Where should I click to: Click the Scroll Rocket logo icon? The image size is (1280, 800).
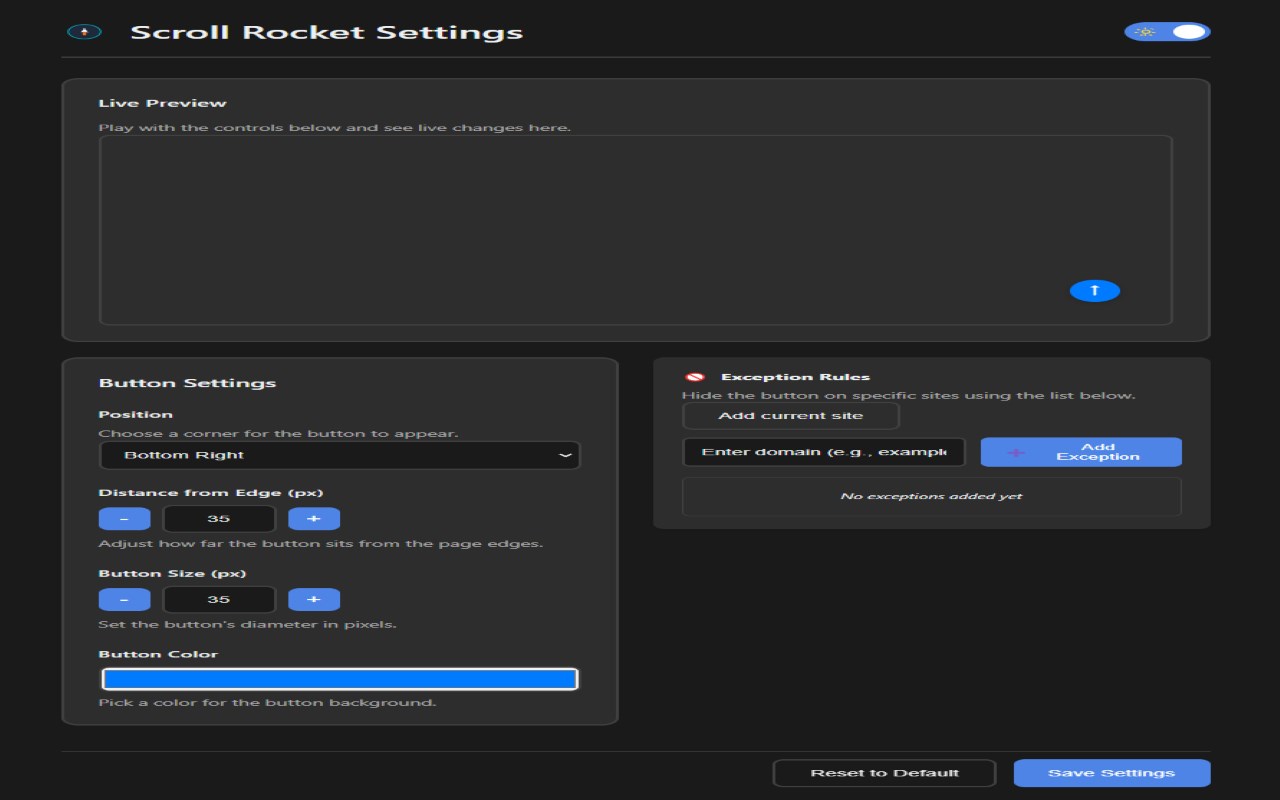click(x=84, y=32)
